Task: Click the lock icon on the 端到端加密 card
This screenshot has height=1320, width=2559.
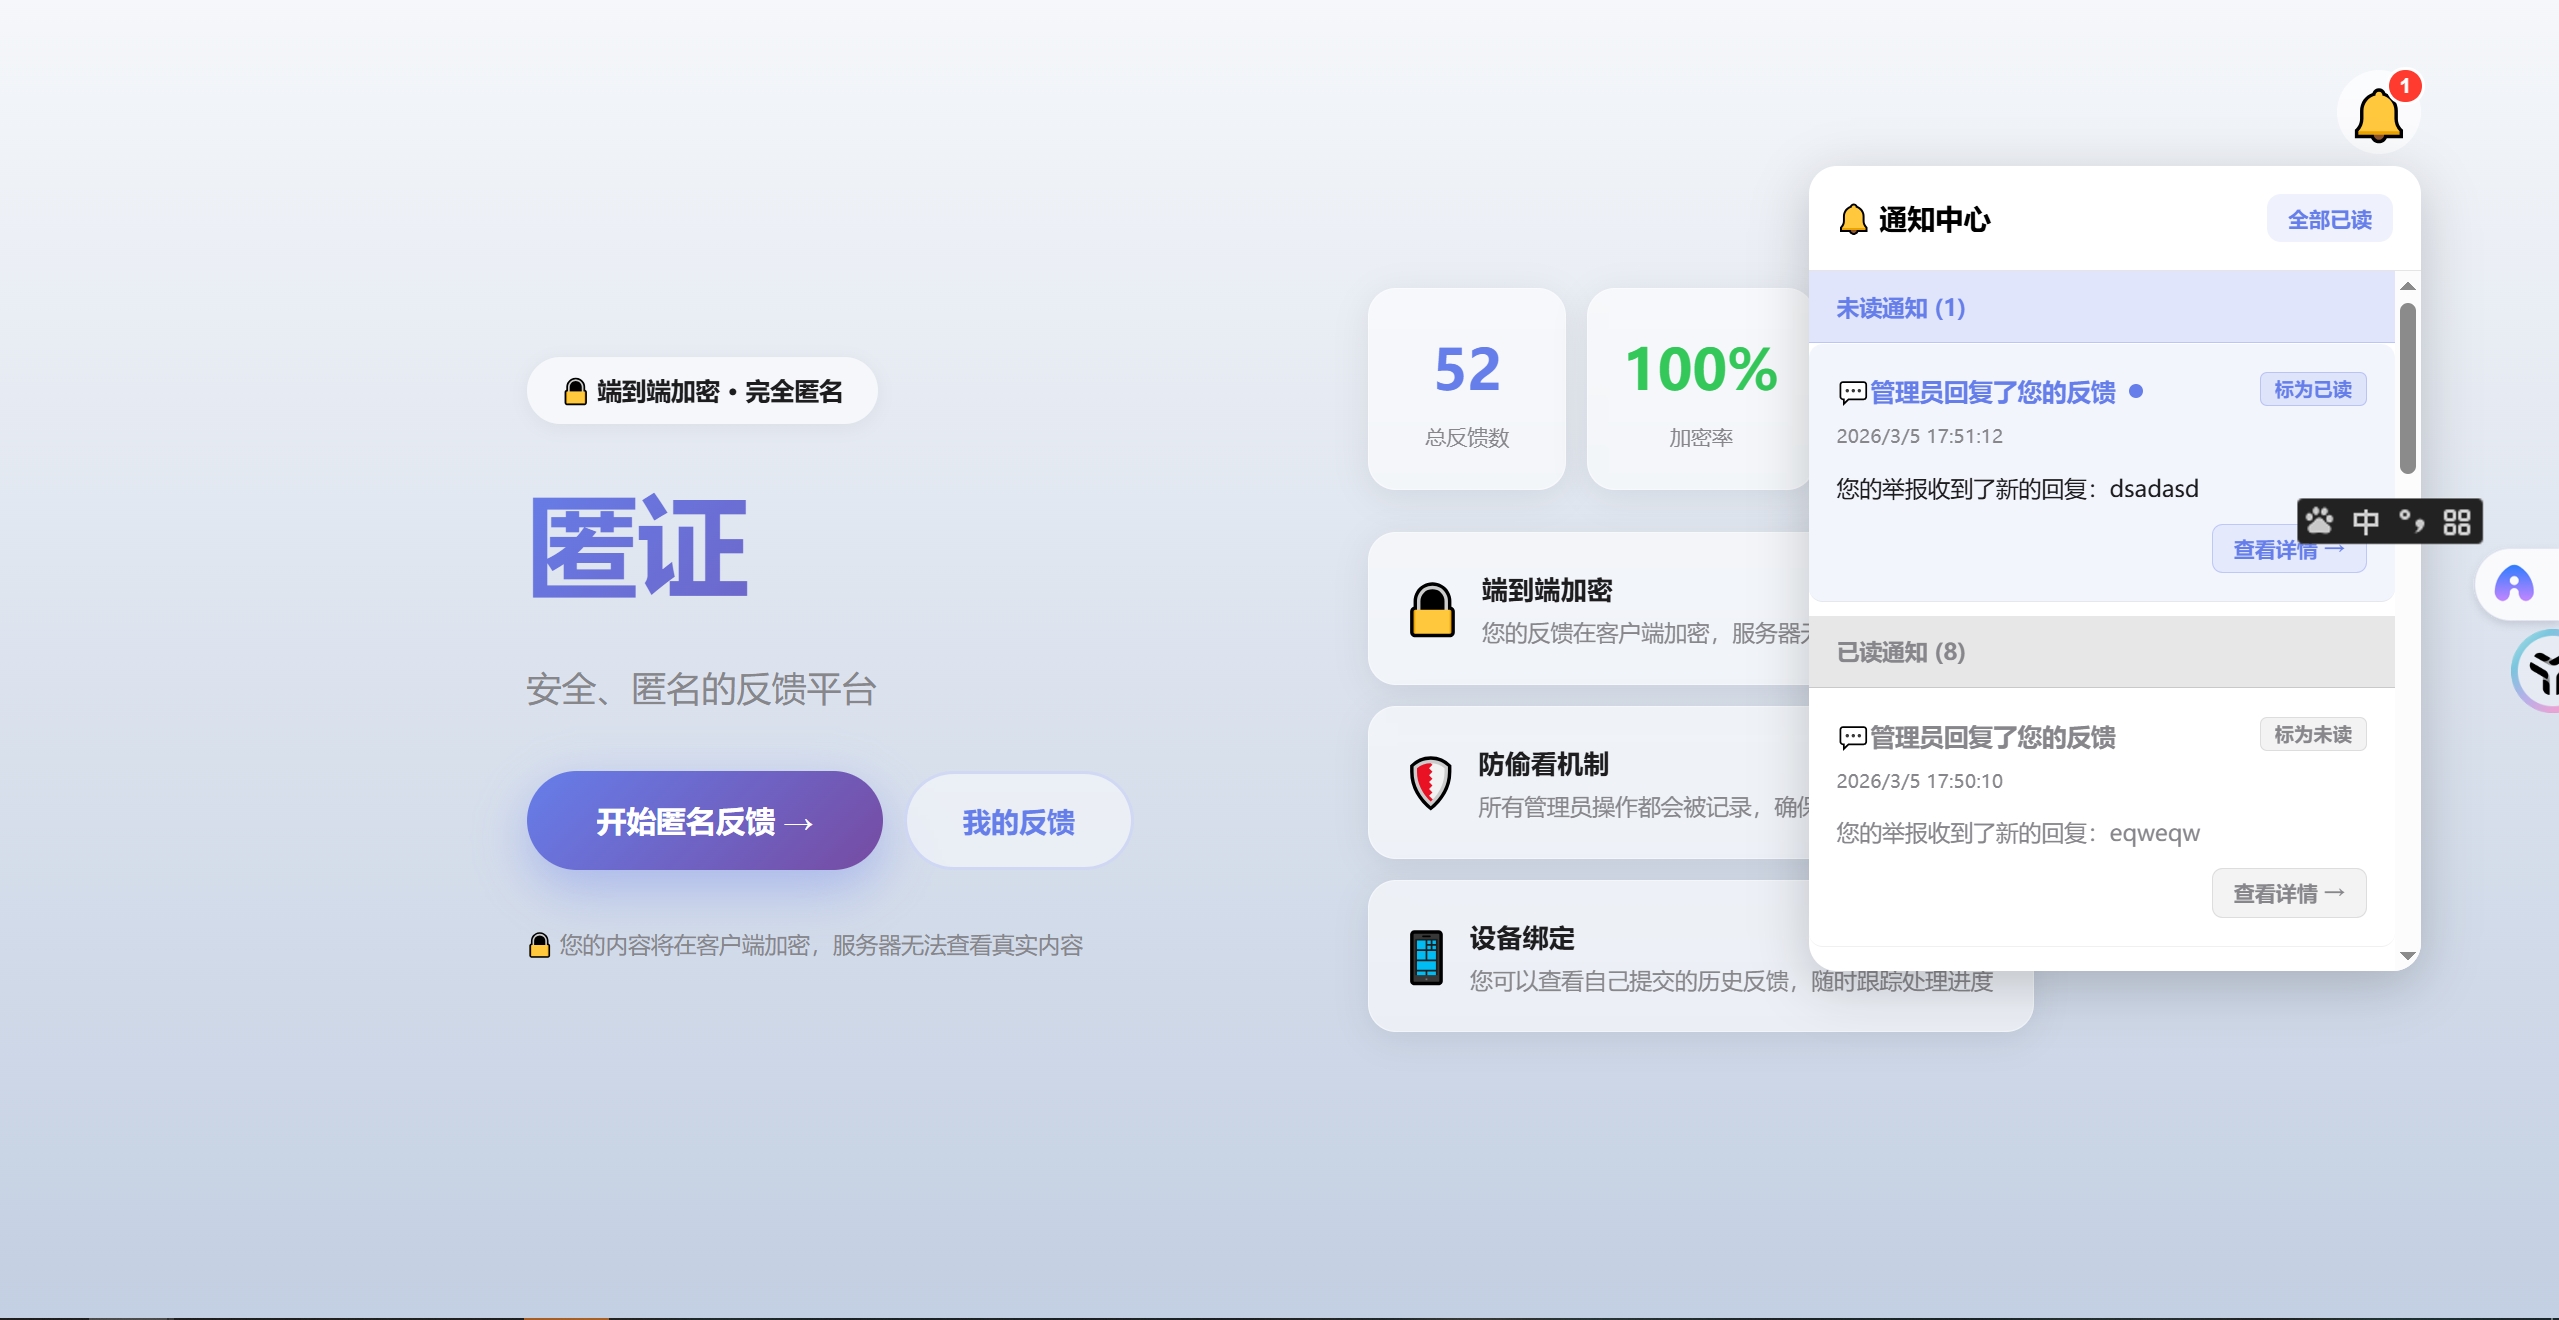Action: pos(1432,608)
